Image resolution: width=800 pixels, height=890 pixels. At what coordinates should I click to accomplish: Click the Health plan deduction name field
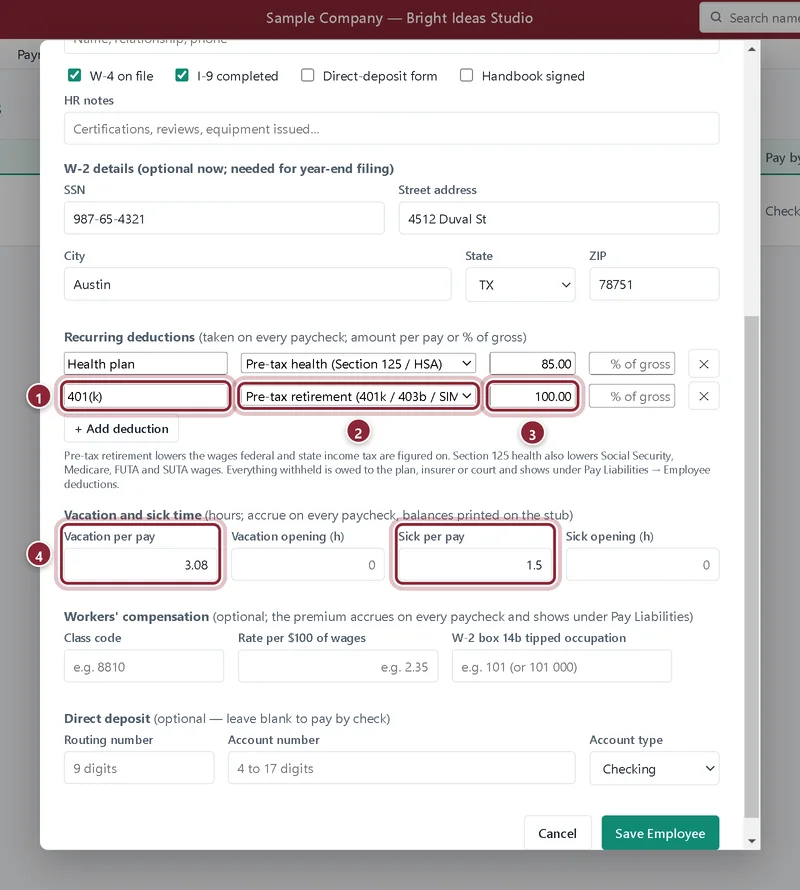click(145, 364)
